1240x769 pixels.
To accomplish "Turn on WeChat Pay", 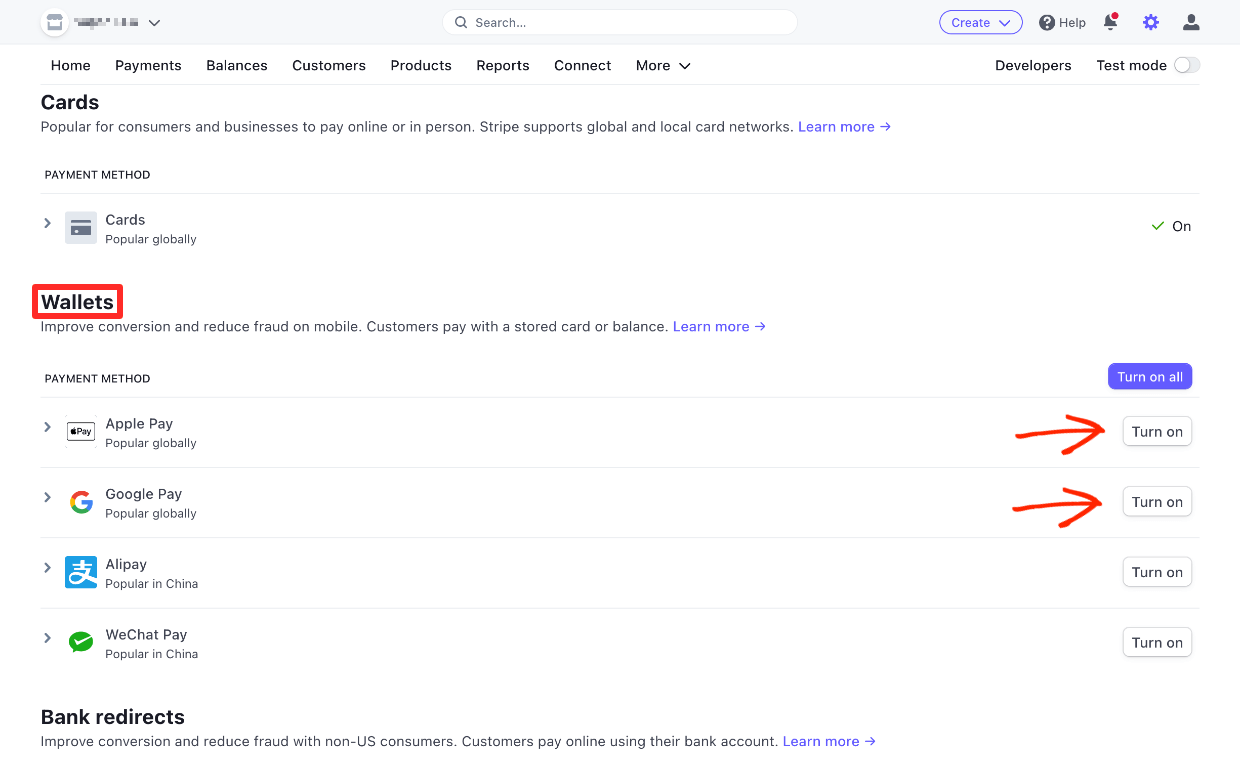I will (x=1157, y=642).
